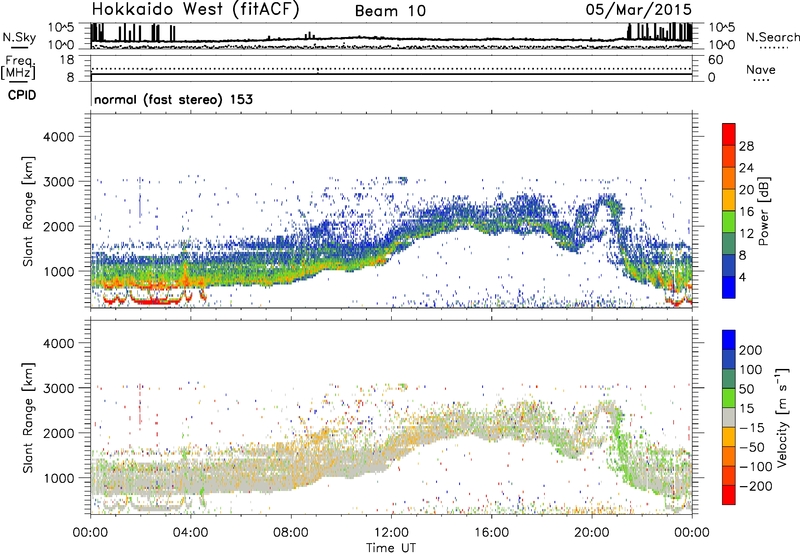Click the blue bottom of the power colorbar
The width and height of the screenshot is (800, 554).
pyautogui.click(x=729, y=287)
